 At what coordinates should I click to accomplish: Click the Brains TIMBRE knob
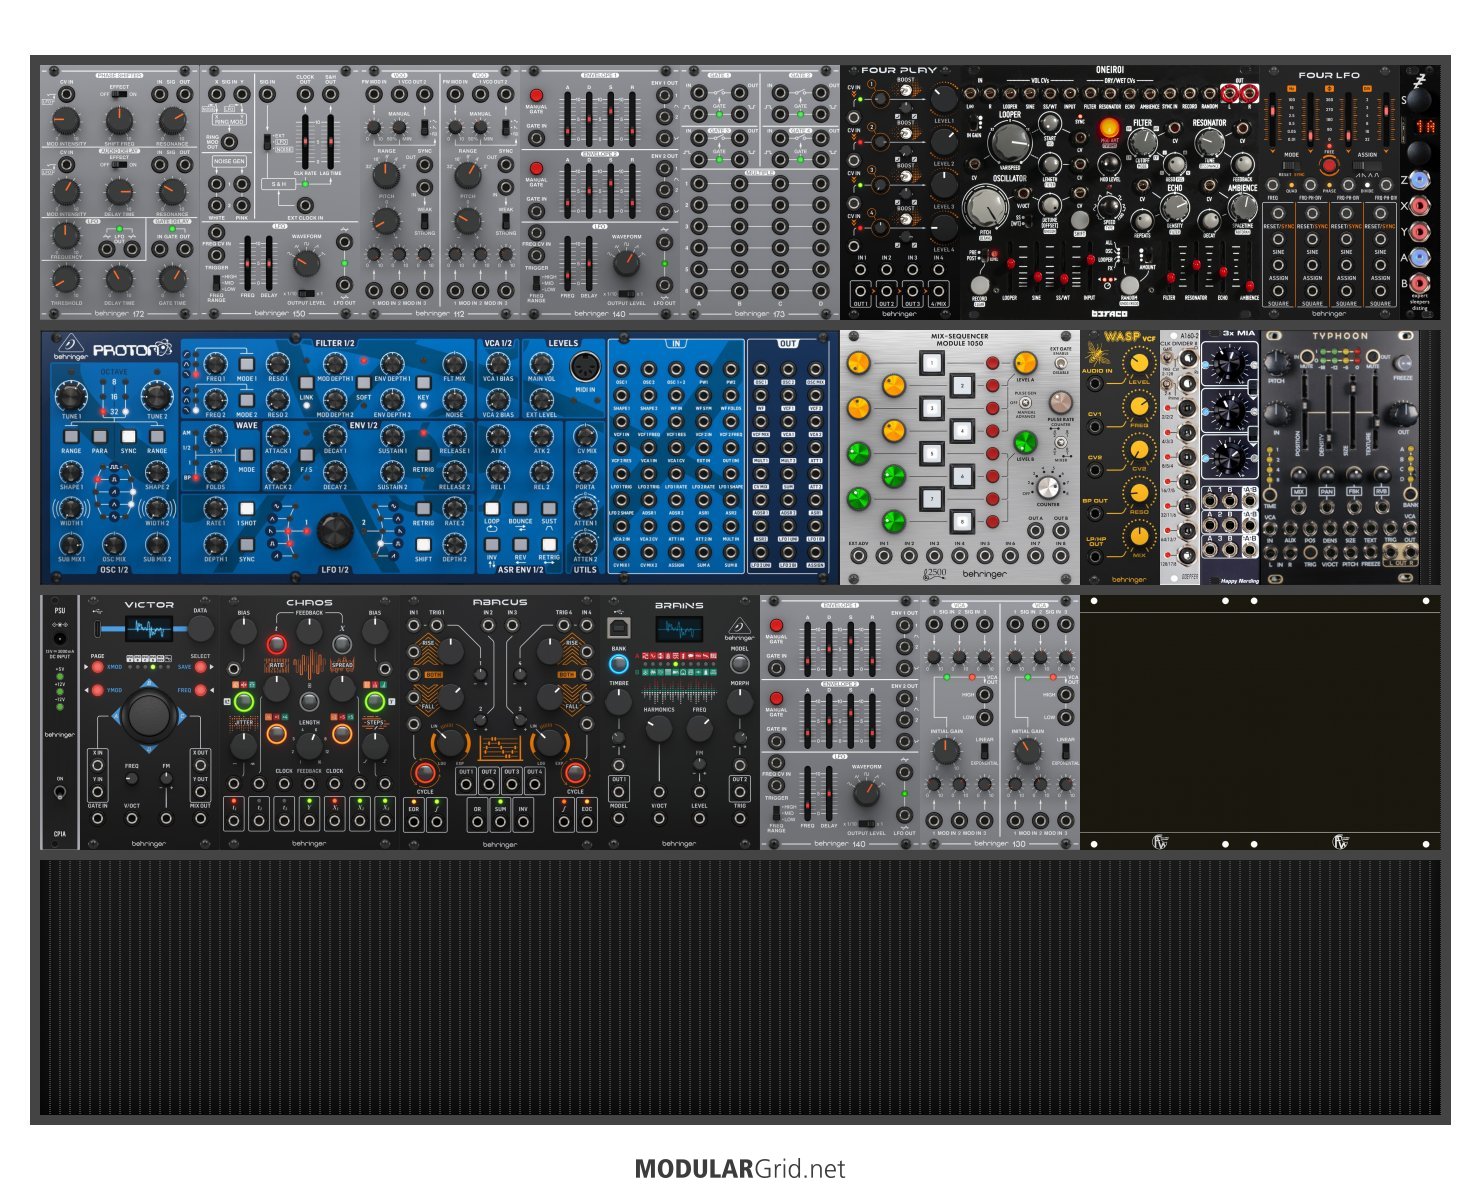tap(619, 702)
